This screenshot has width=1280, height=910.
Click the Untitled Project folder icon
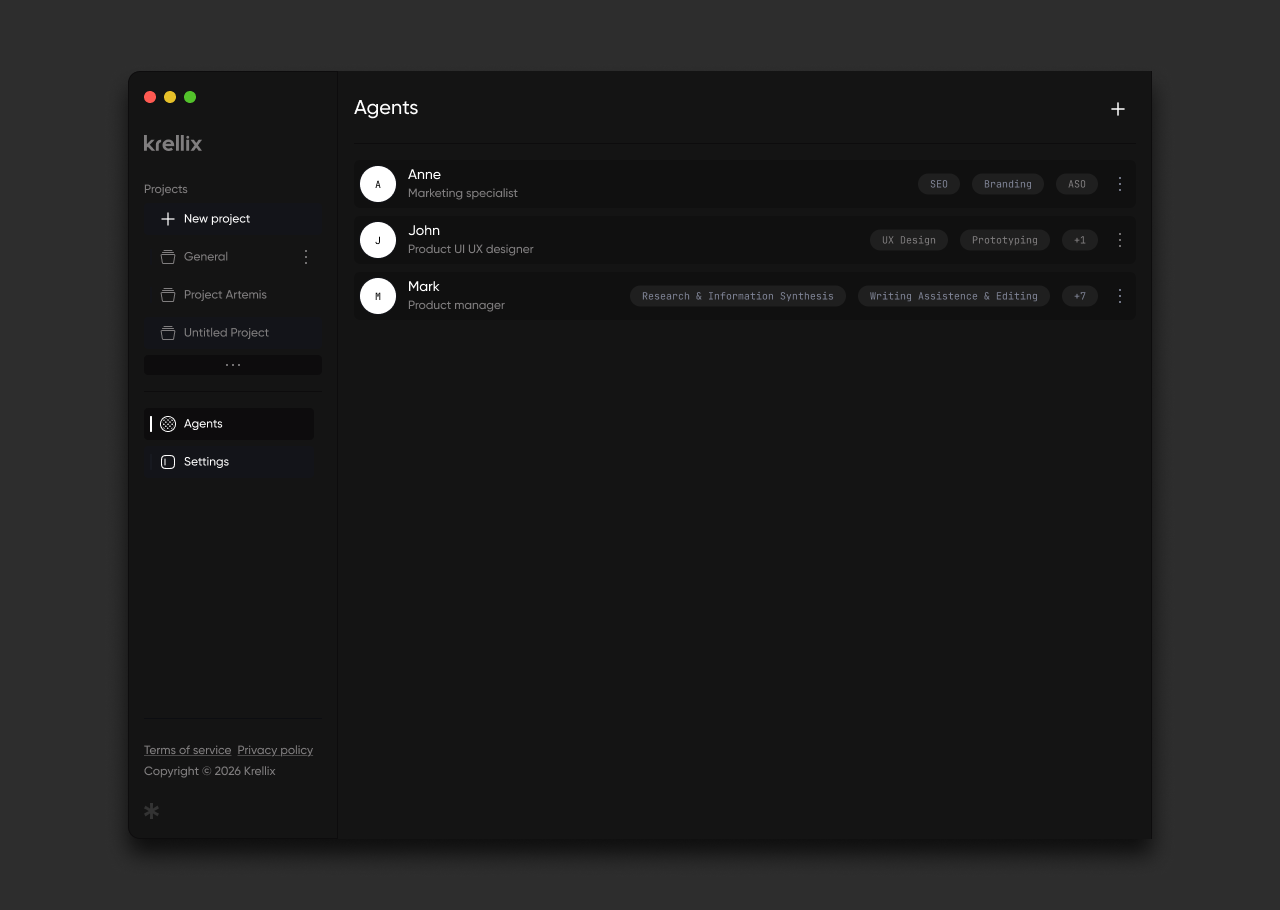tap(168, 333)
